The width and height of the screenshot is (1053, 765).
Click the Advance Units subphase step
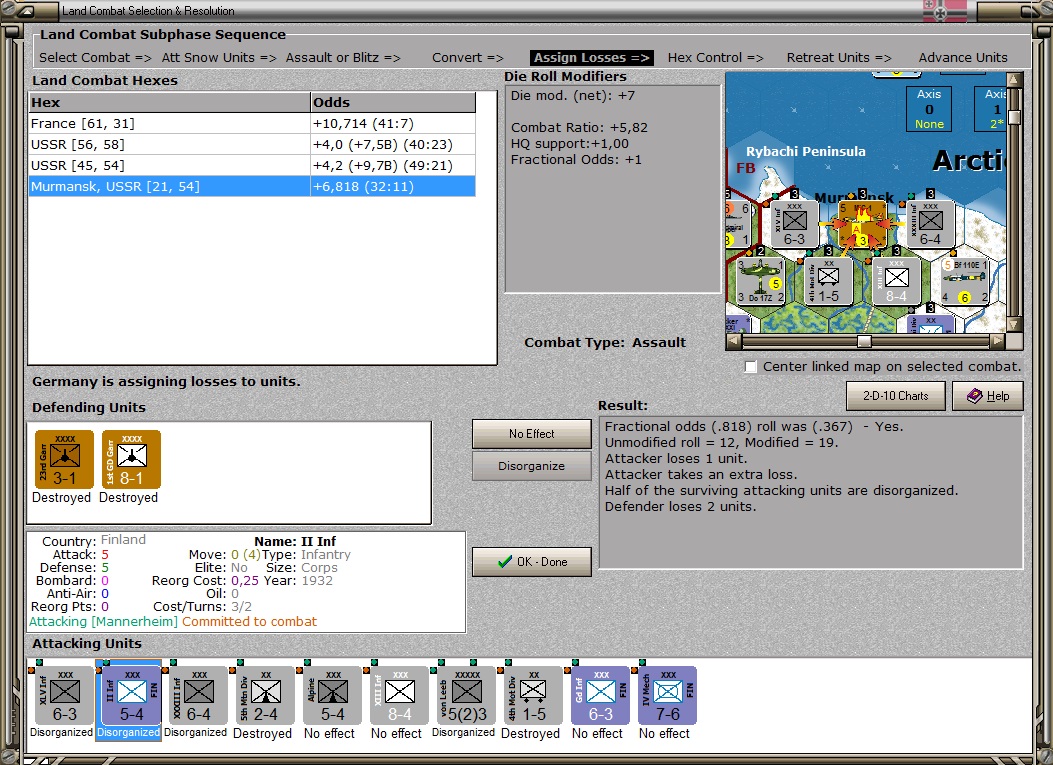coord(963,58)
